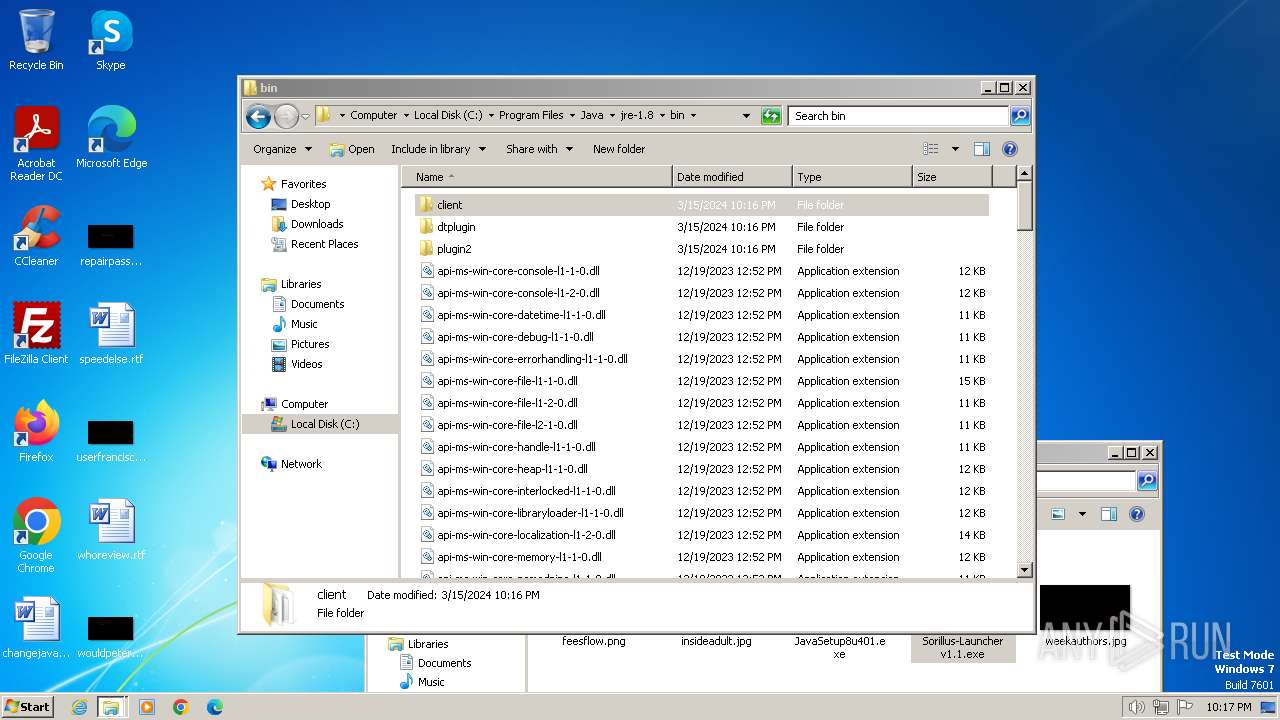Click the Open toolbar button
The image size is (1280, 720).
click(x=352, y=149)
